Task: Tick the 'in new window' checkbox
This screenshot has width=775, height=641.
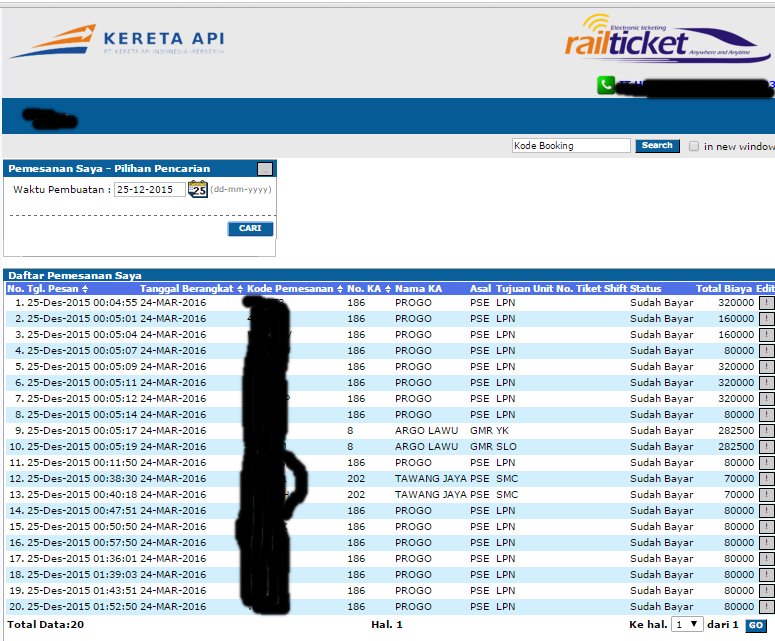Action: [694, 146]
